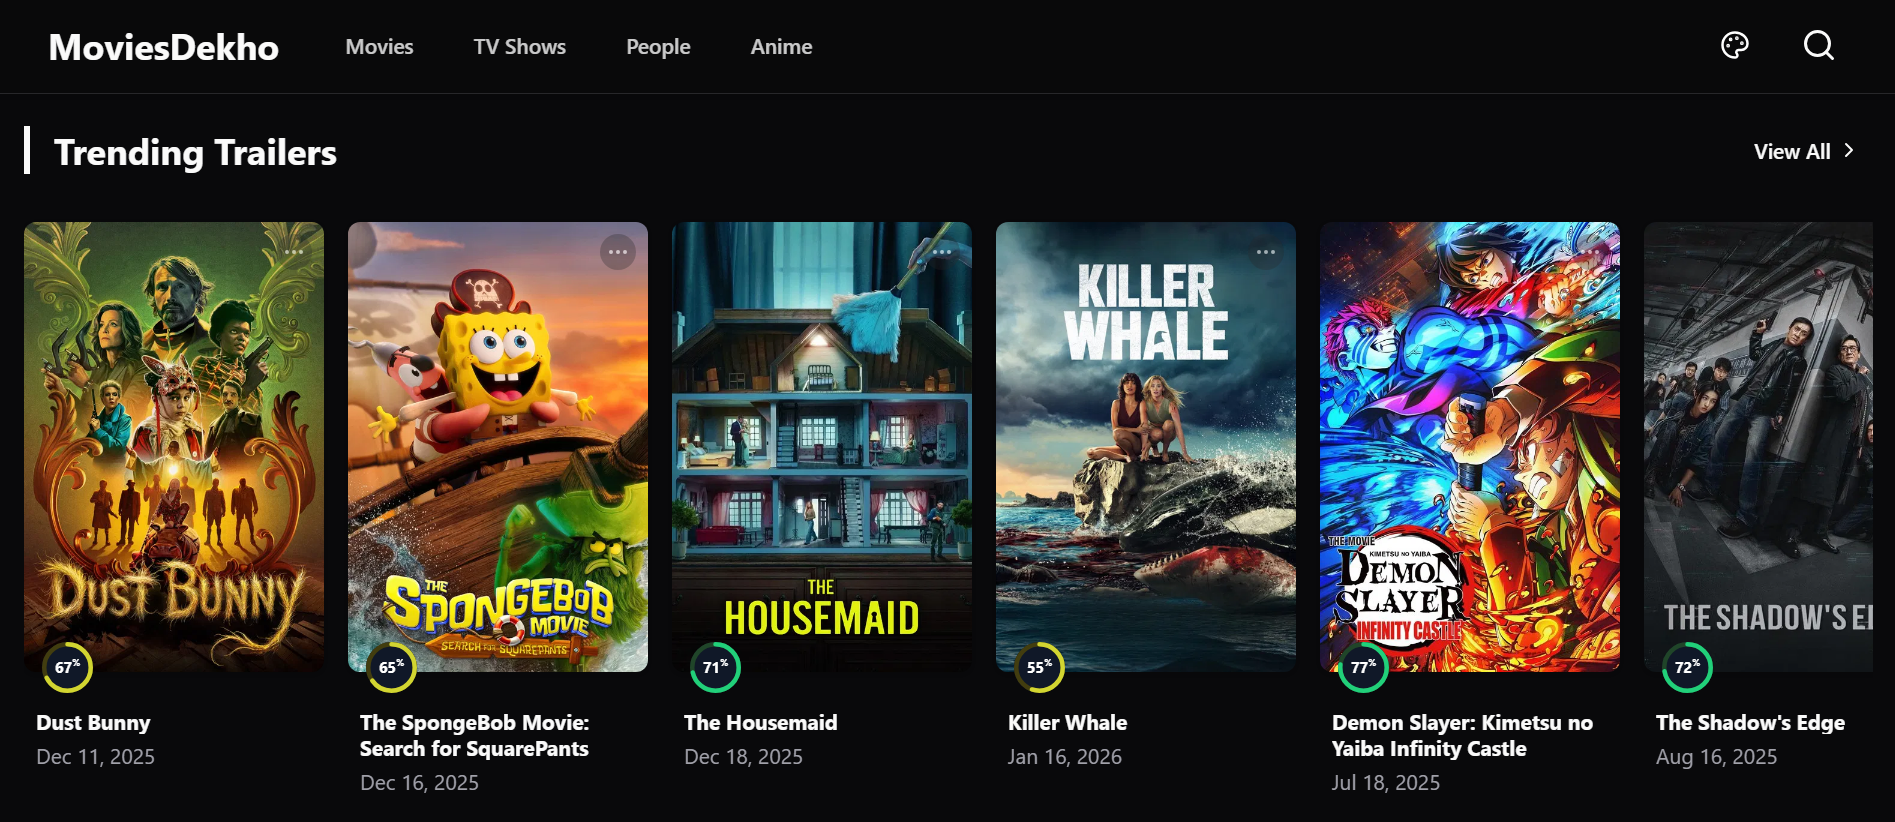The width and height of the screenshot is (1895, 822).
Task: Go to the Movies nav item
Action: (379, 47)
